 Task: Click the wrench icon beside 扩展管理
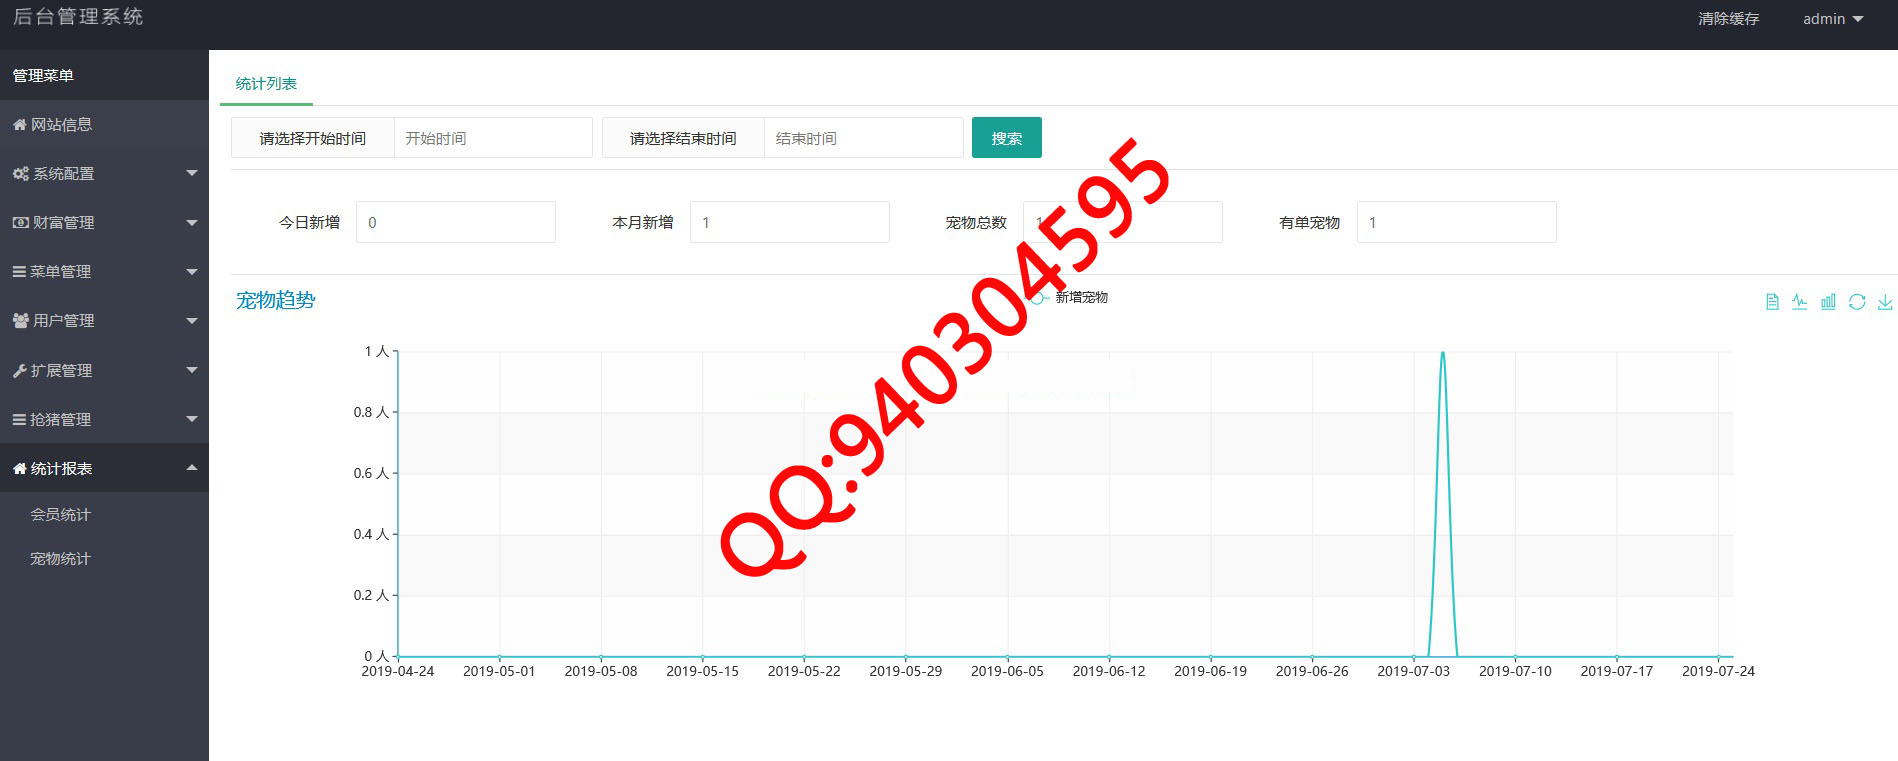(19, 371)
